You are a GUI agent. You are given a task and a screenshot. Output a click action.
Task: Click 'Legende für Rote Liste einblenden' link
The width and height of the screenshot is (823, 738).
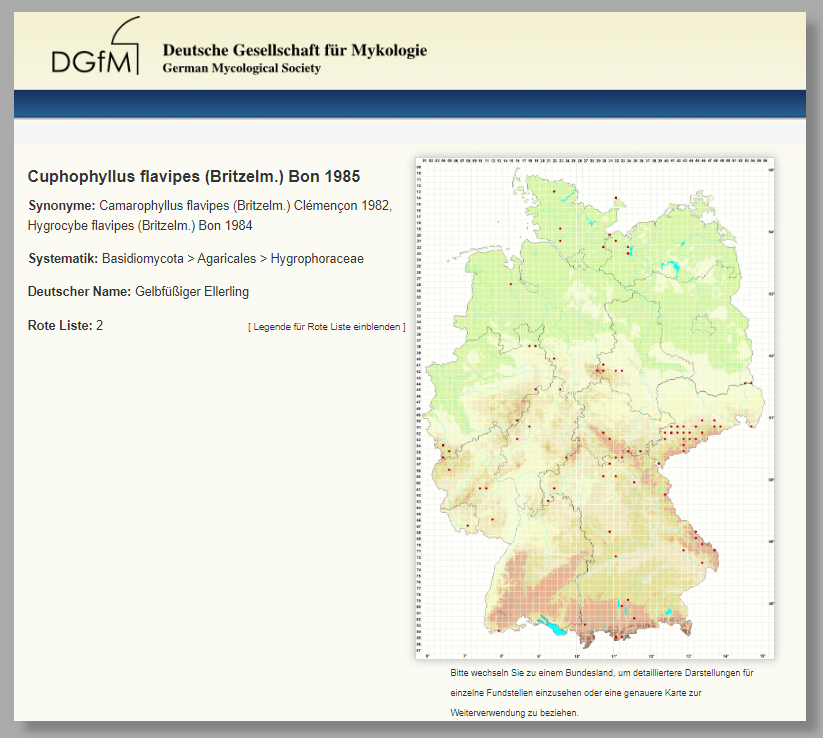coord(326,326)
